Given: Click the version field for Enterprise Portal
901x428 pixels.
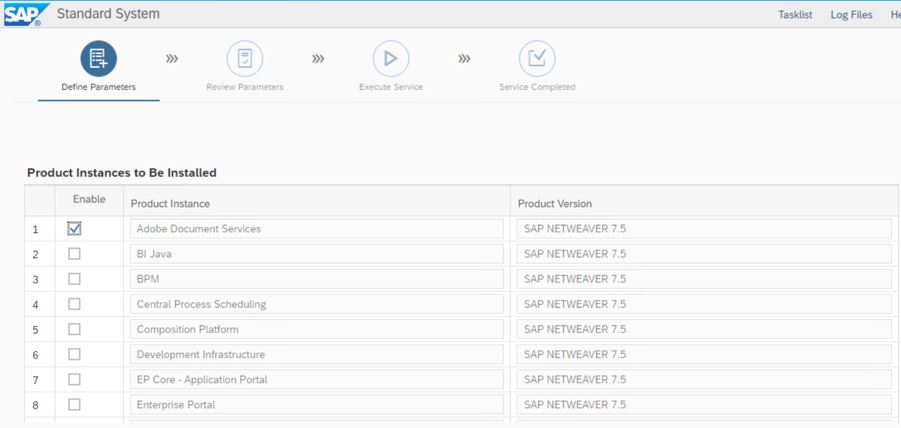Looking at the screenshot, I should coord(704,405).
